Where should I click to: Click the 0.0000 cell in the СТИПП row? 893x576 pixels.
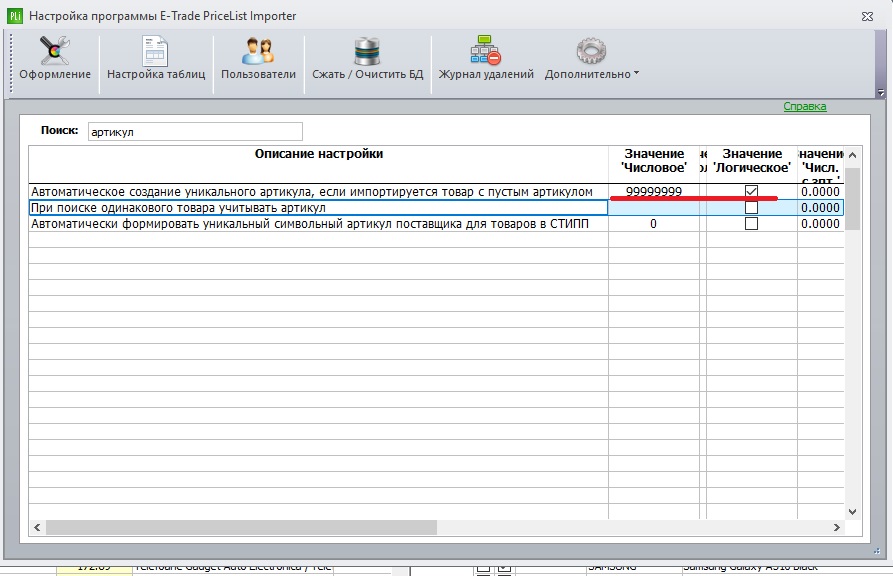pyautogui.click(x=820, y=223)
